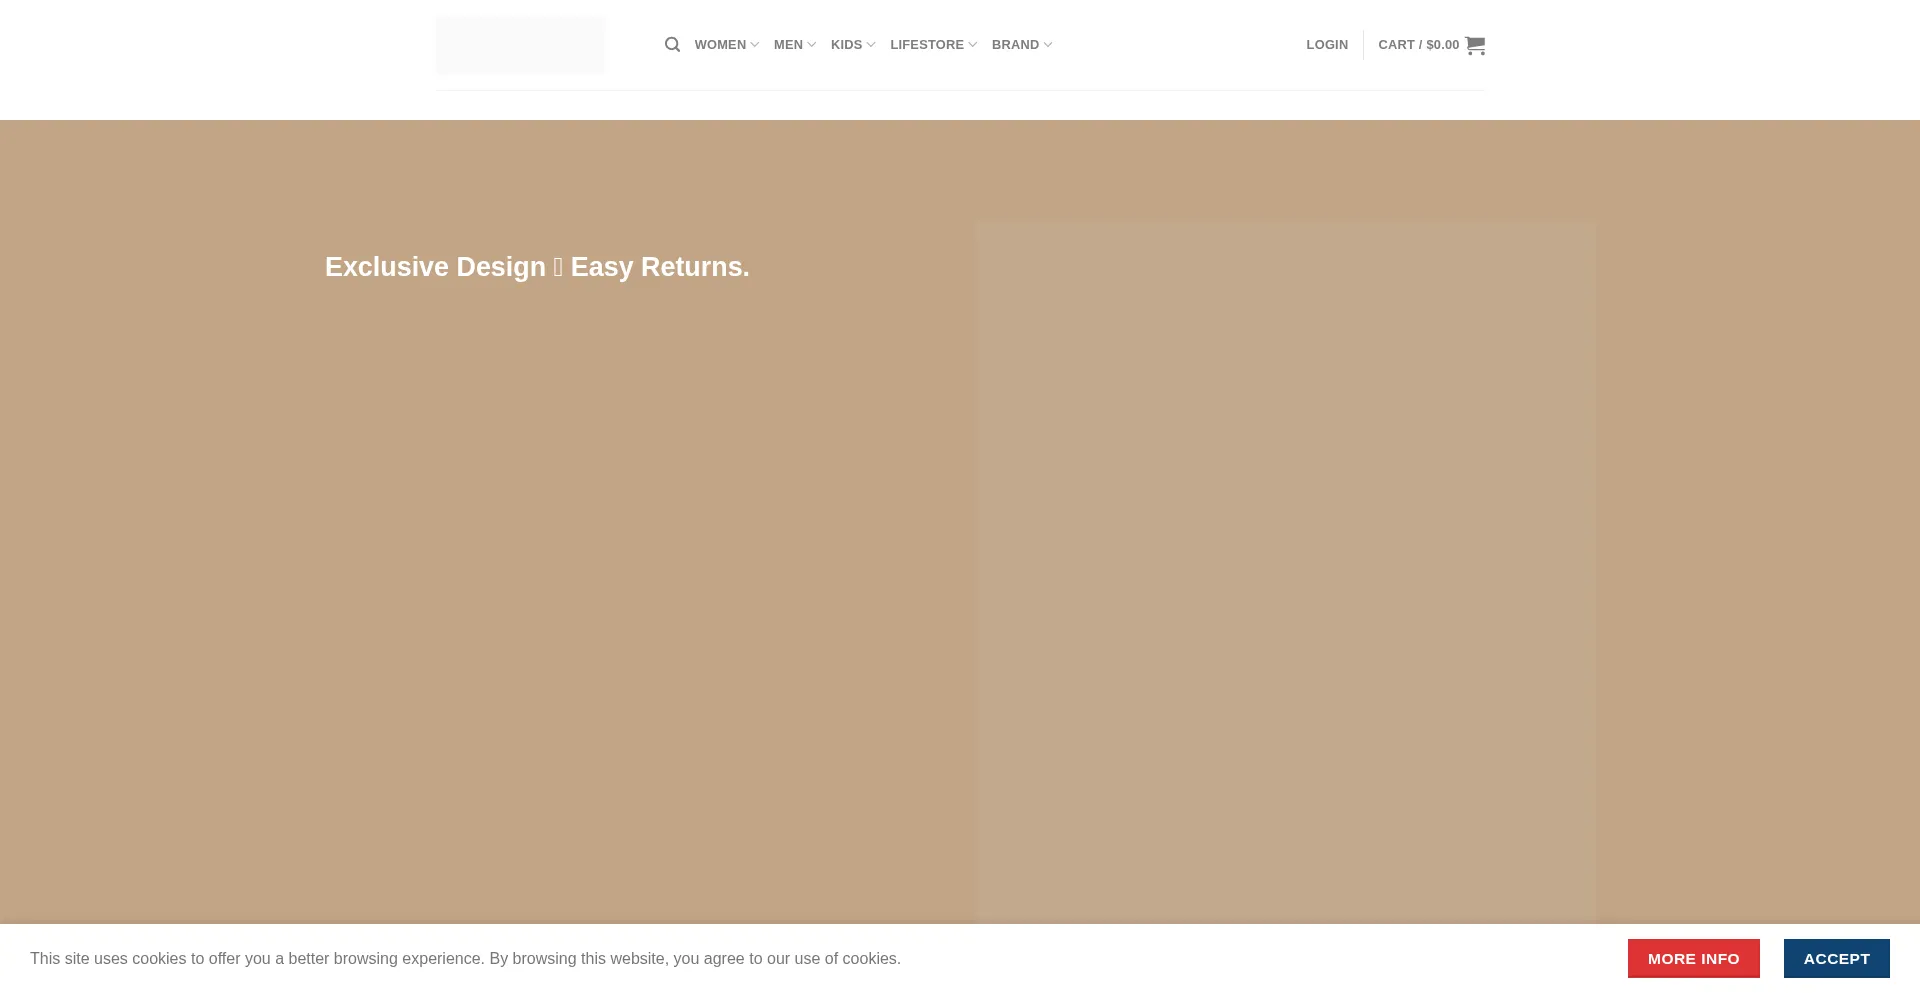The height and width of the screenshot is (993, 1920).
Task: Expand the chevron next to KIDS
Action: (871, 45)
